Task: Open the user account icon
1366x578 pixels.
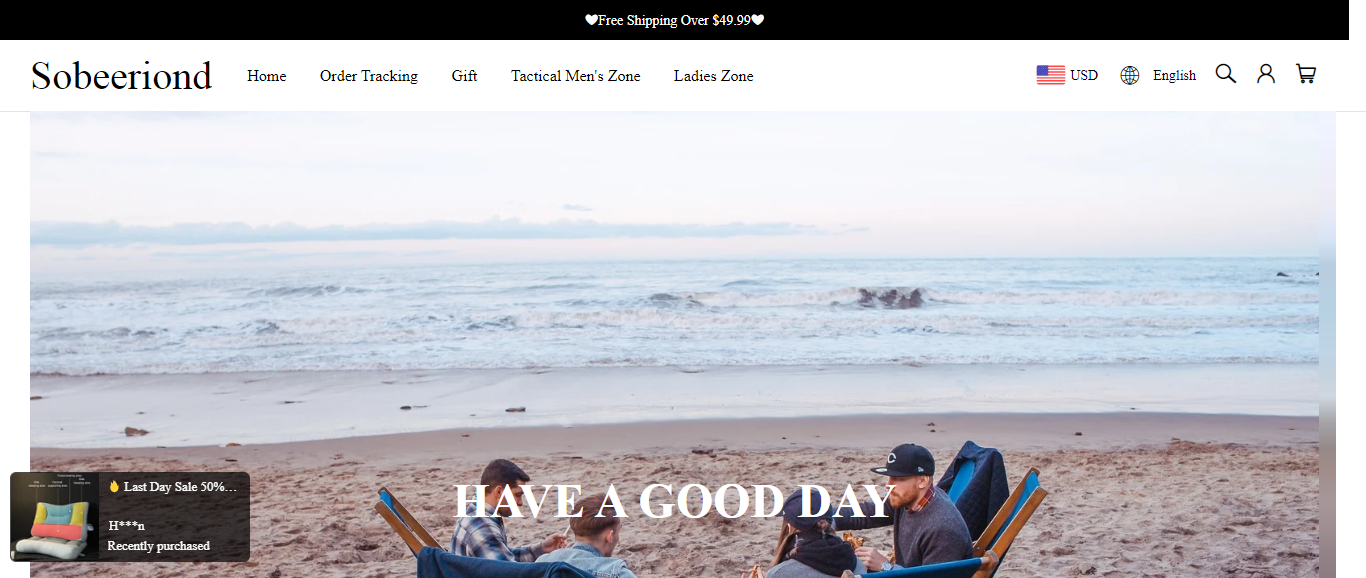Action: pyautogui.click(x=1266, y=74)
